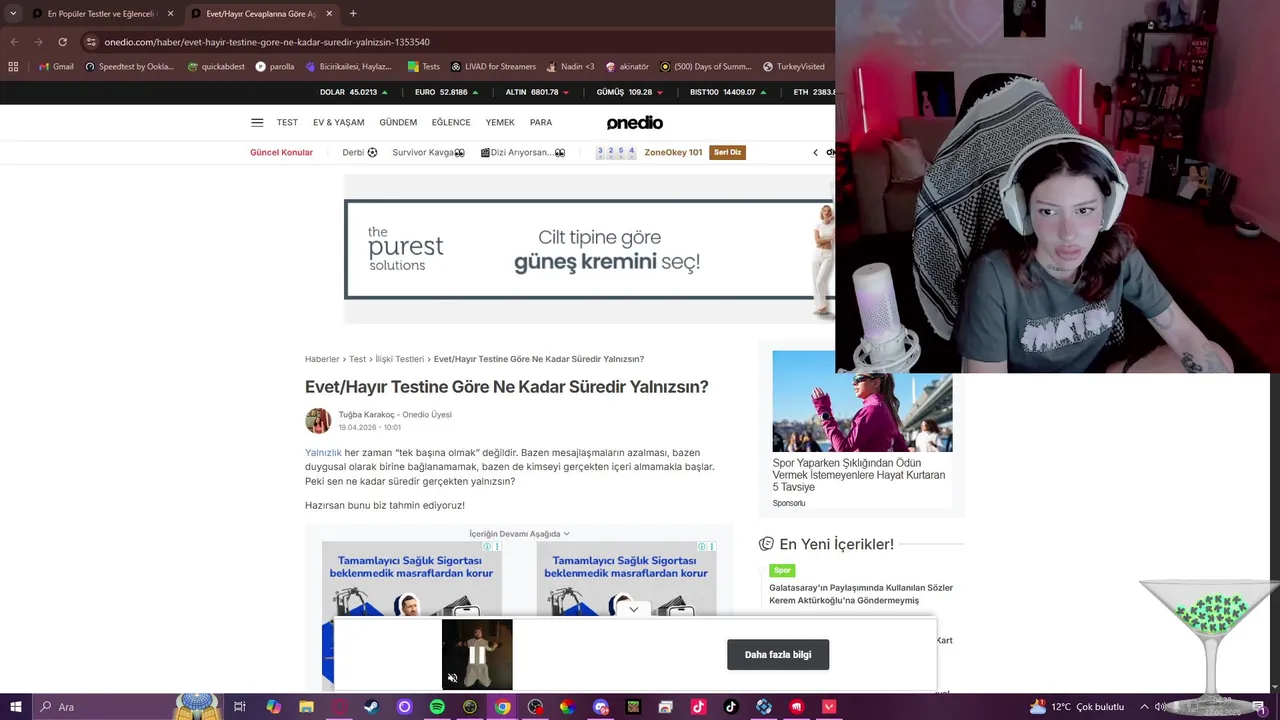The height and width of the screenshot is (720, 1280).
Task: Click the Chrome address bar URL
Action: click(267, 42)
